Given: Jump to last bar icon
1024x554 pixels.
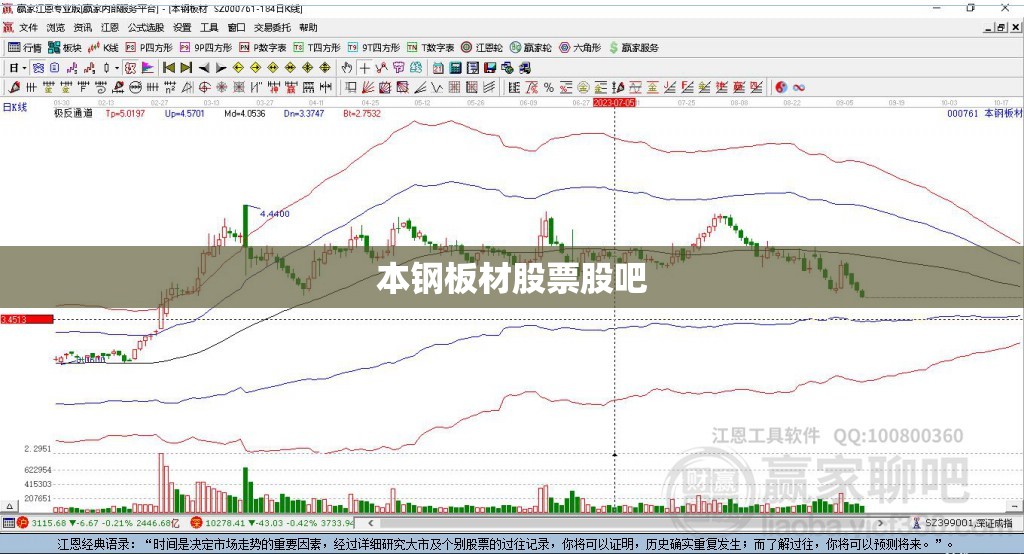Looking at the screenshot, I should (186, 68).
